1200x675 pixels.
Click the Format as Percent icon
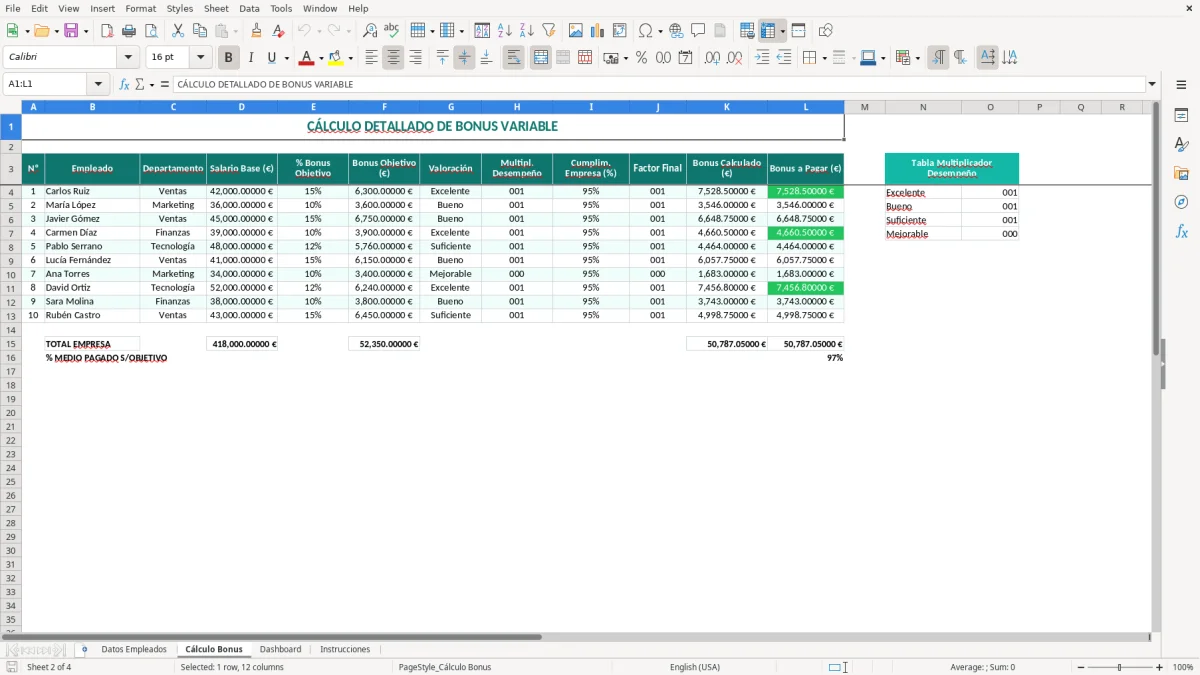[641, 58]
